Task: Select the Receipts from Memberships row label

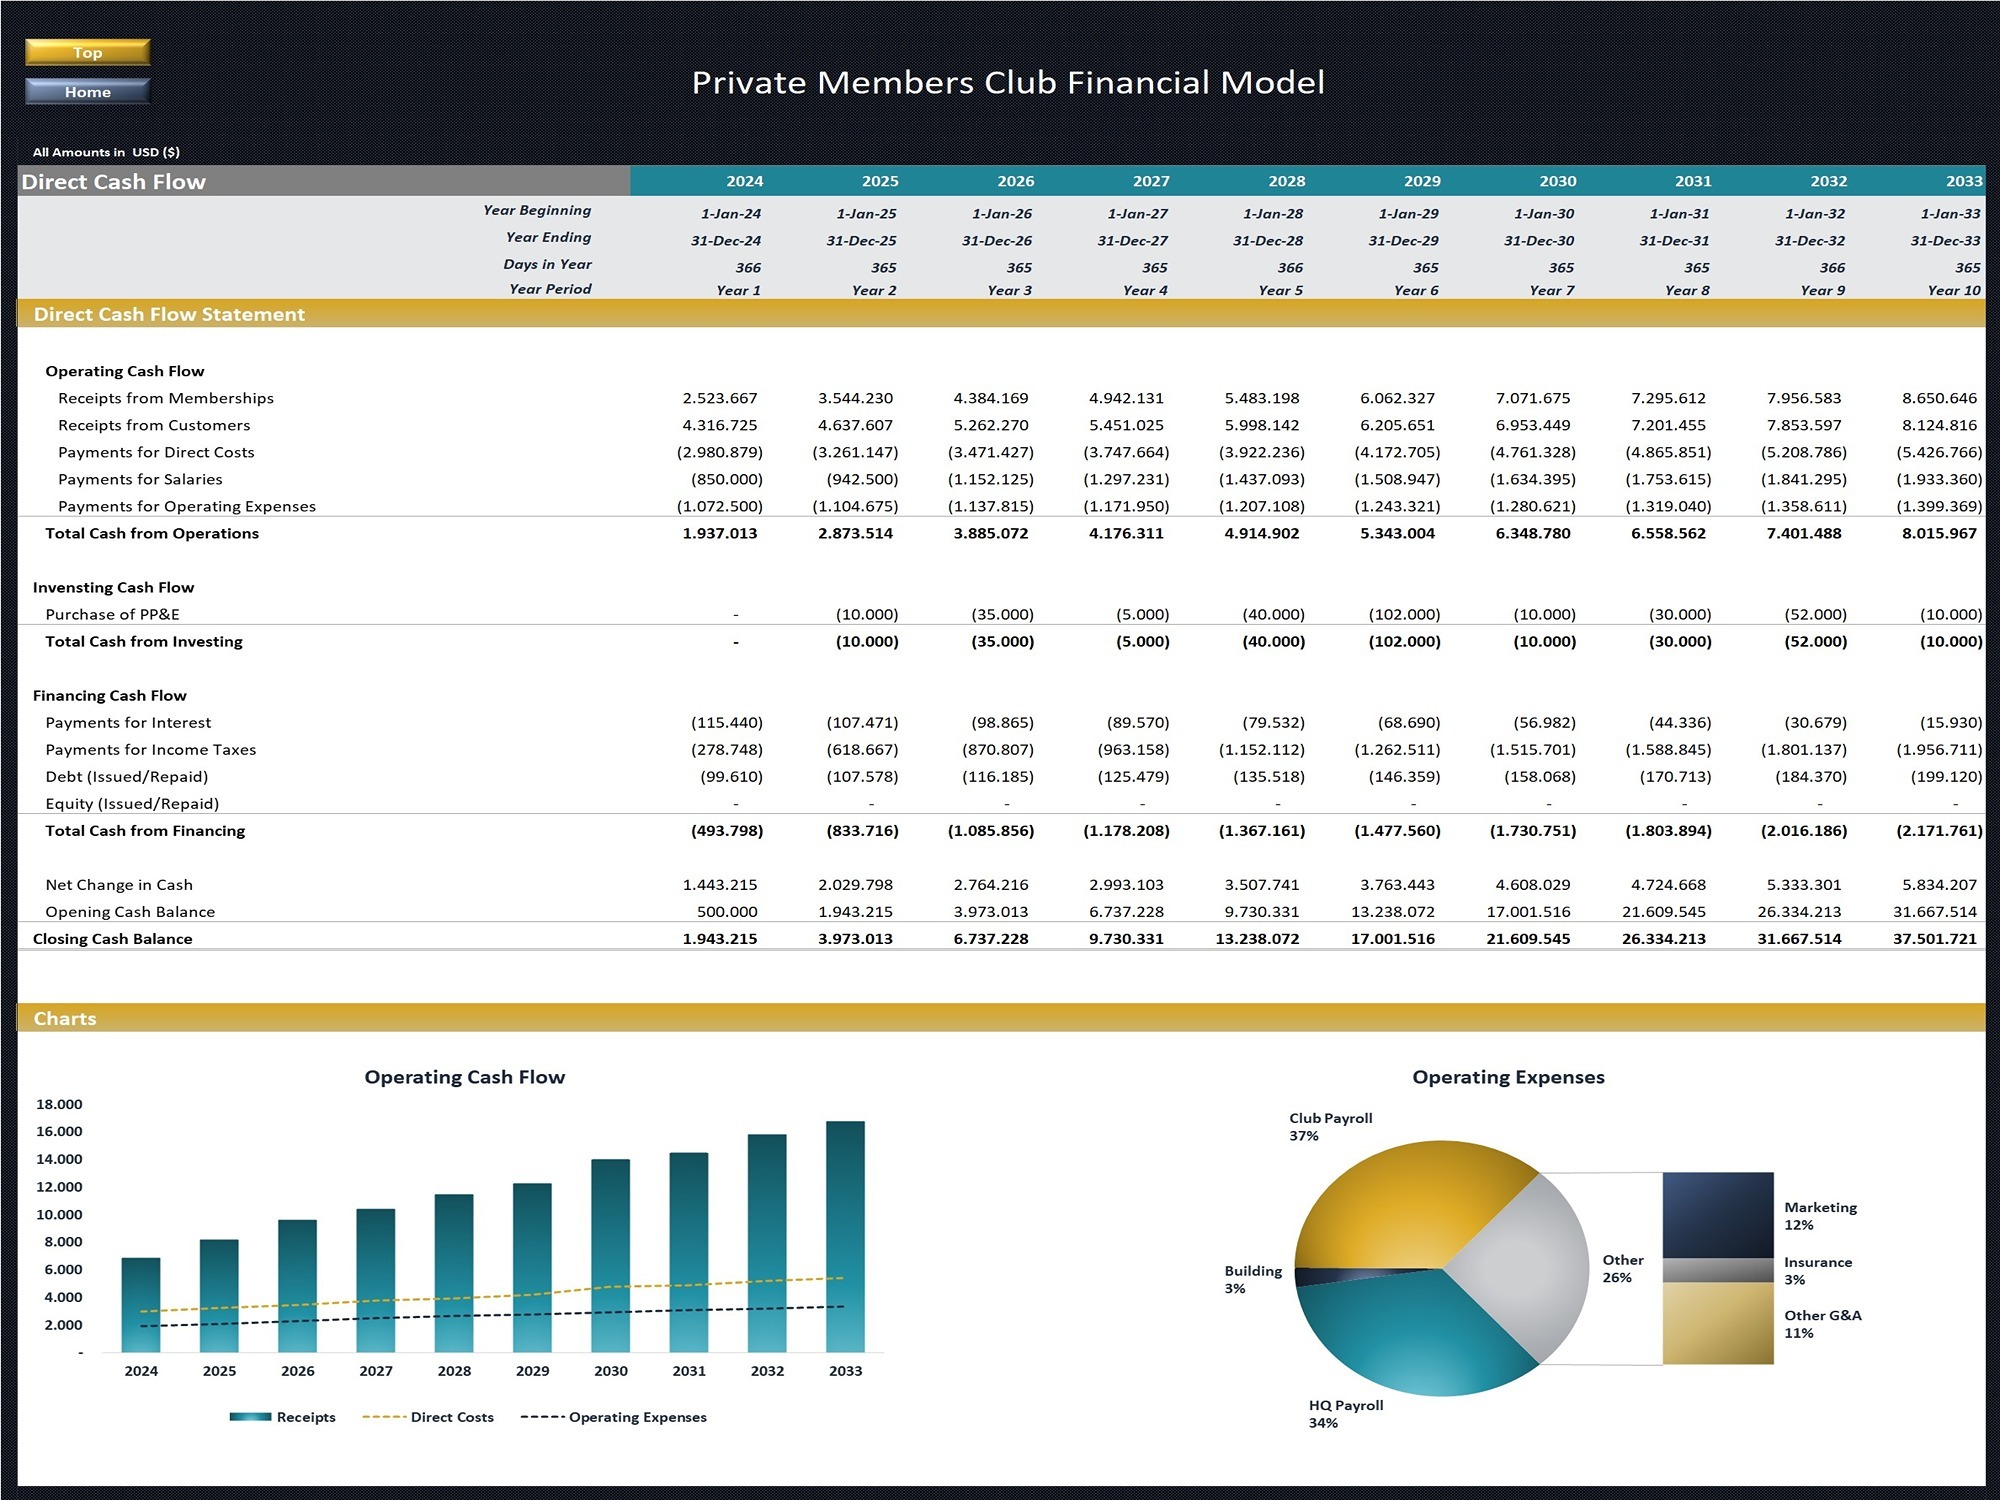Action: [x=166, y=398]
